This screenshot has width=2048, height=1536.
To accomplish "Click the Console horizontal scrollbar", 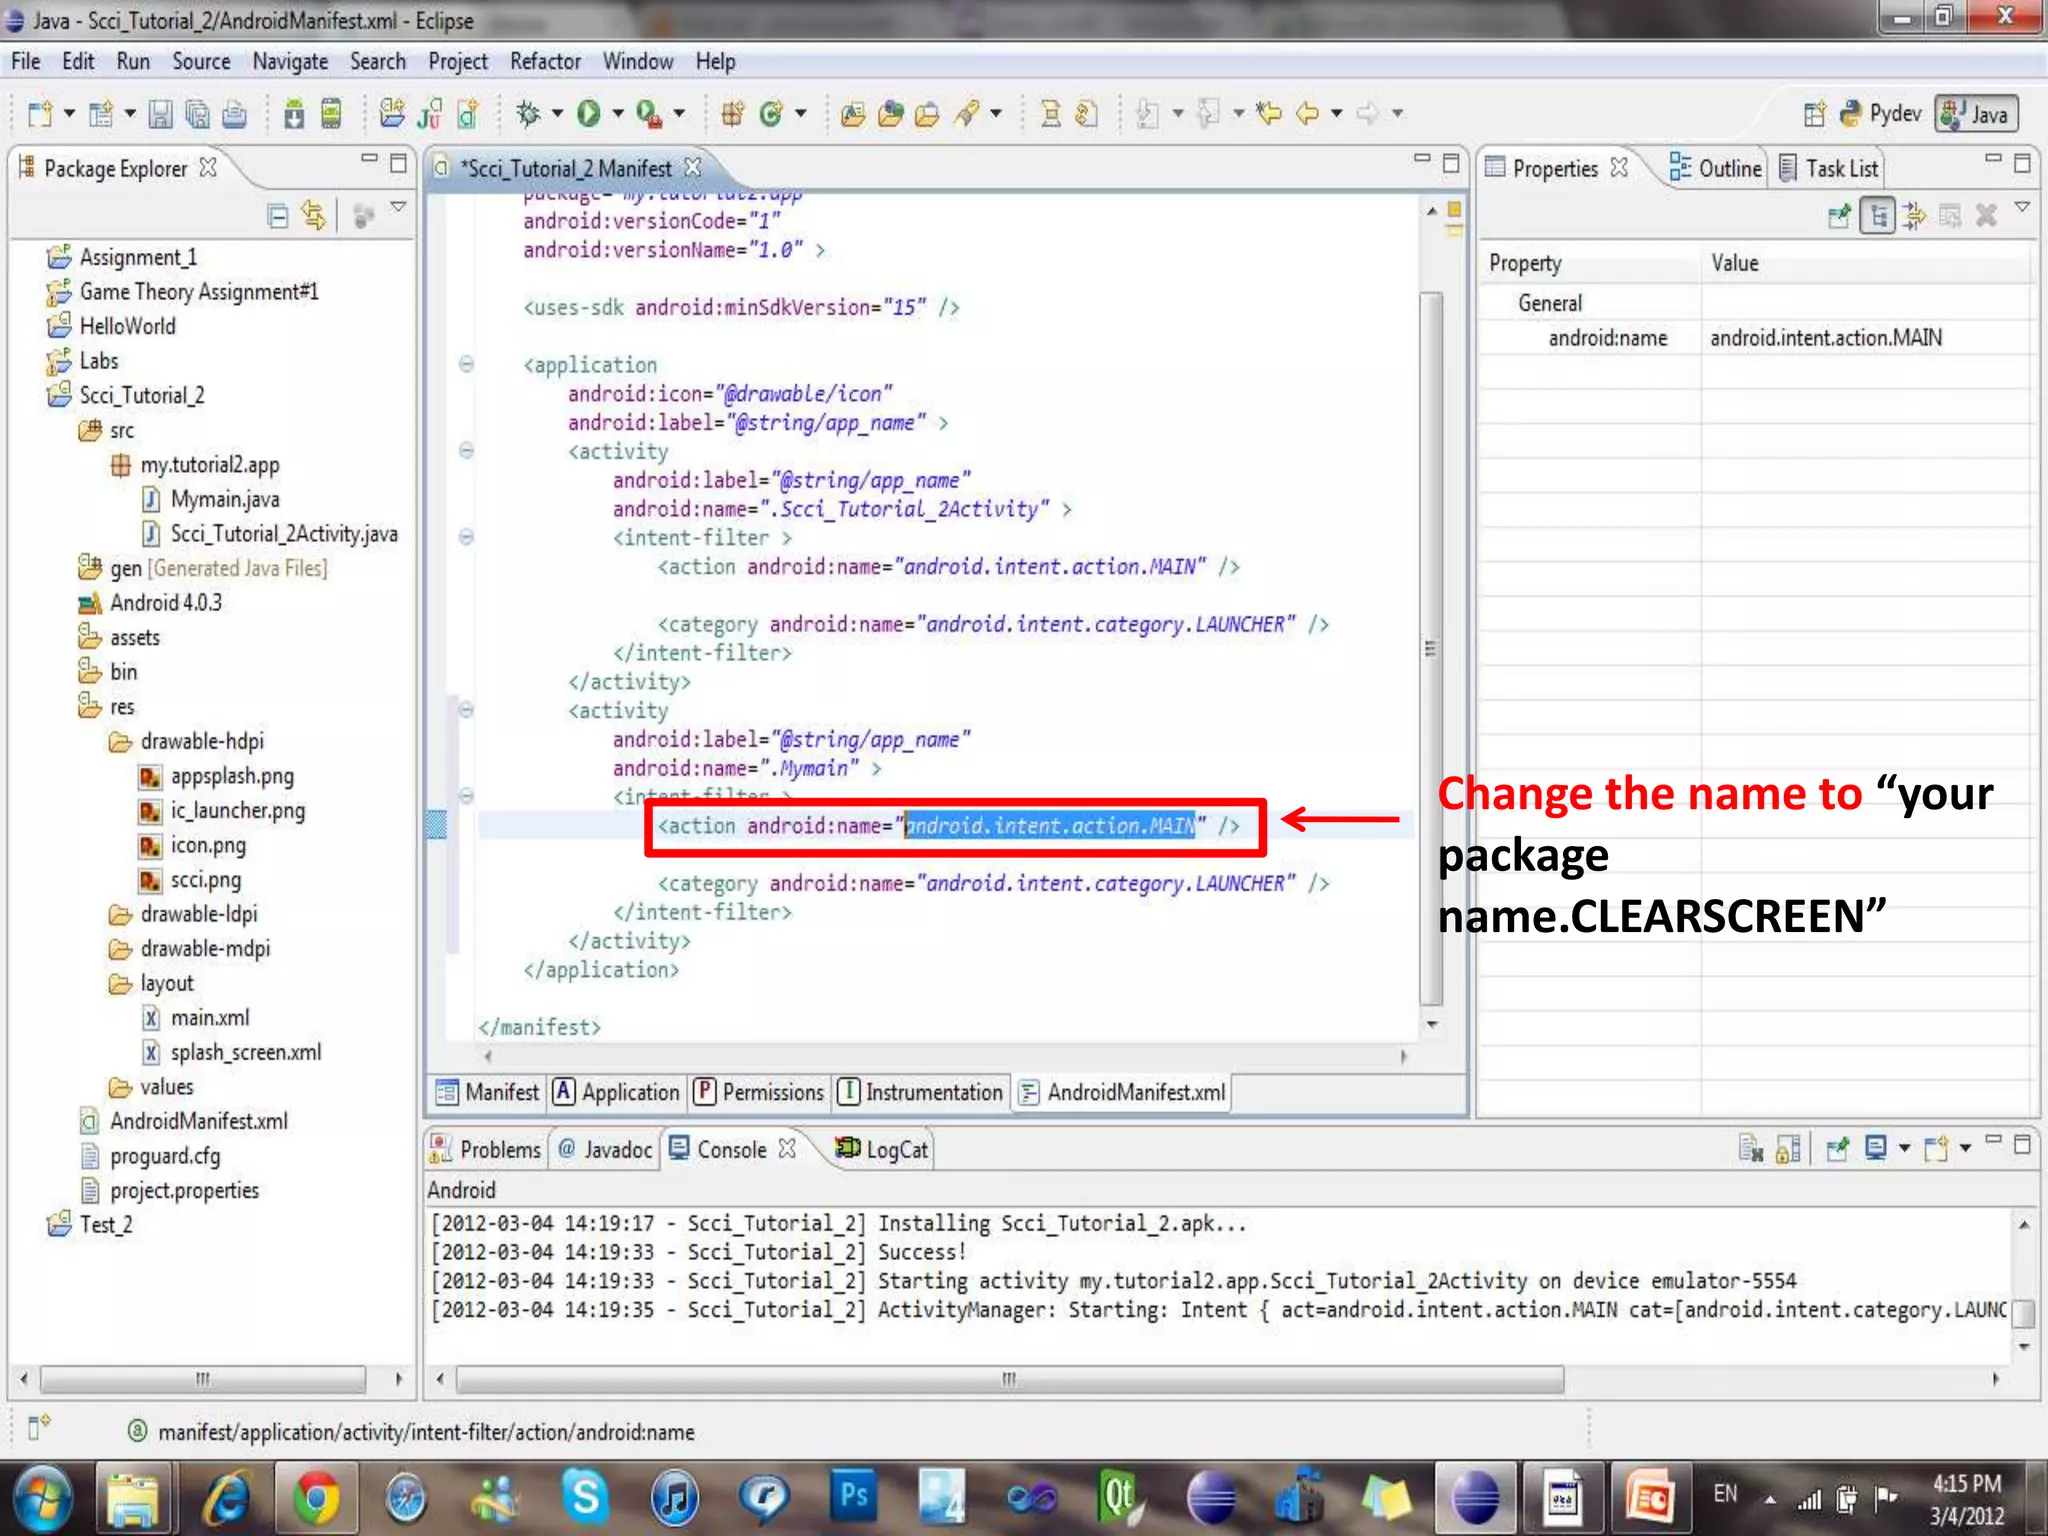I will (1010, 1379).
